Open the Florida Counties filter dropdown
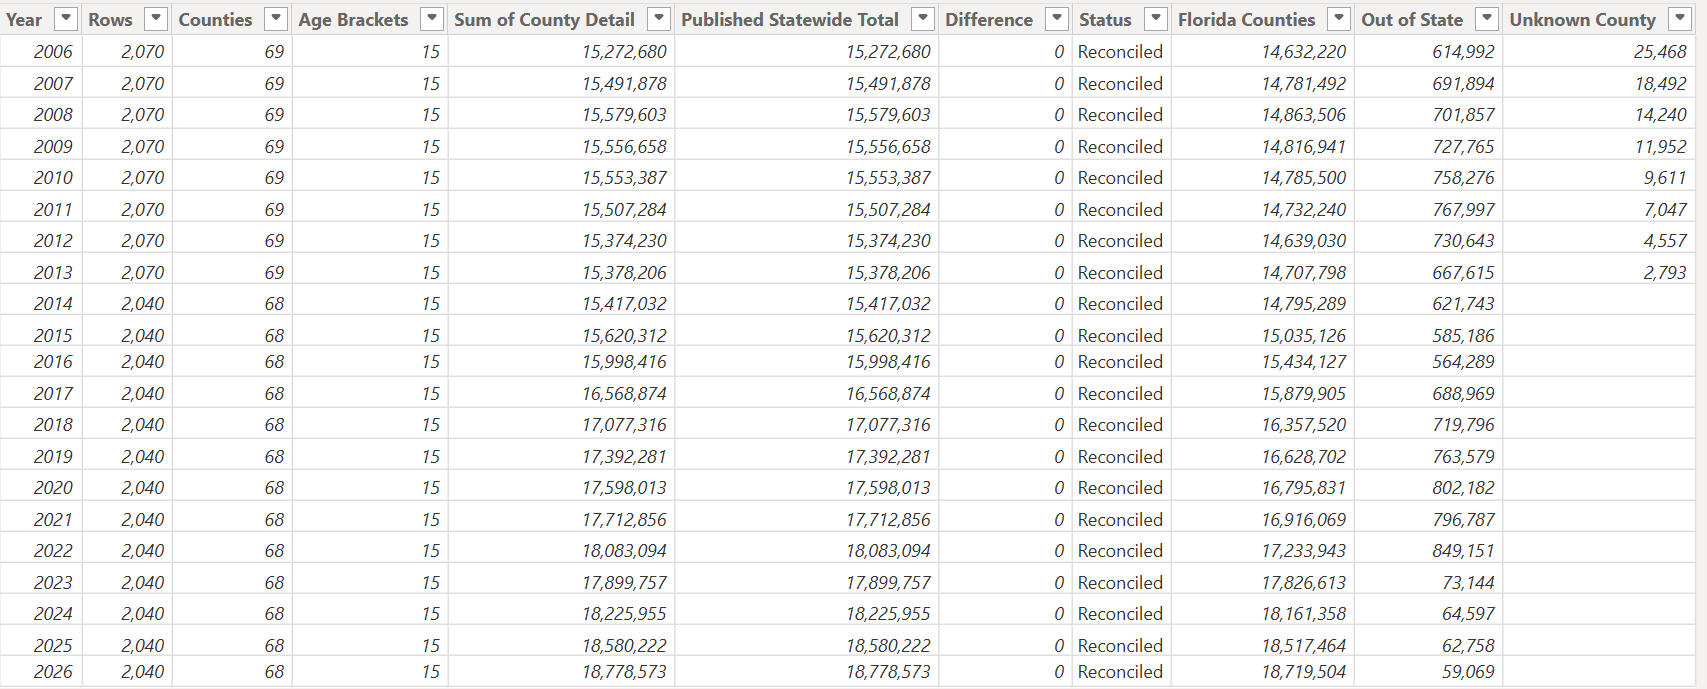 (1339, 19)
